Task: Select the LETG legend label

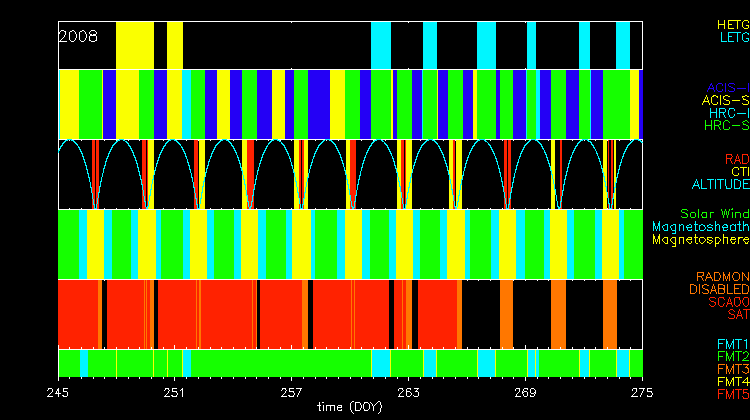Action: point(733,37)
